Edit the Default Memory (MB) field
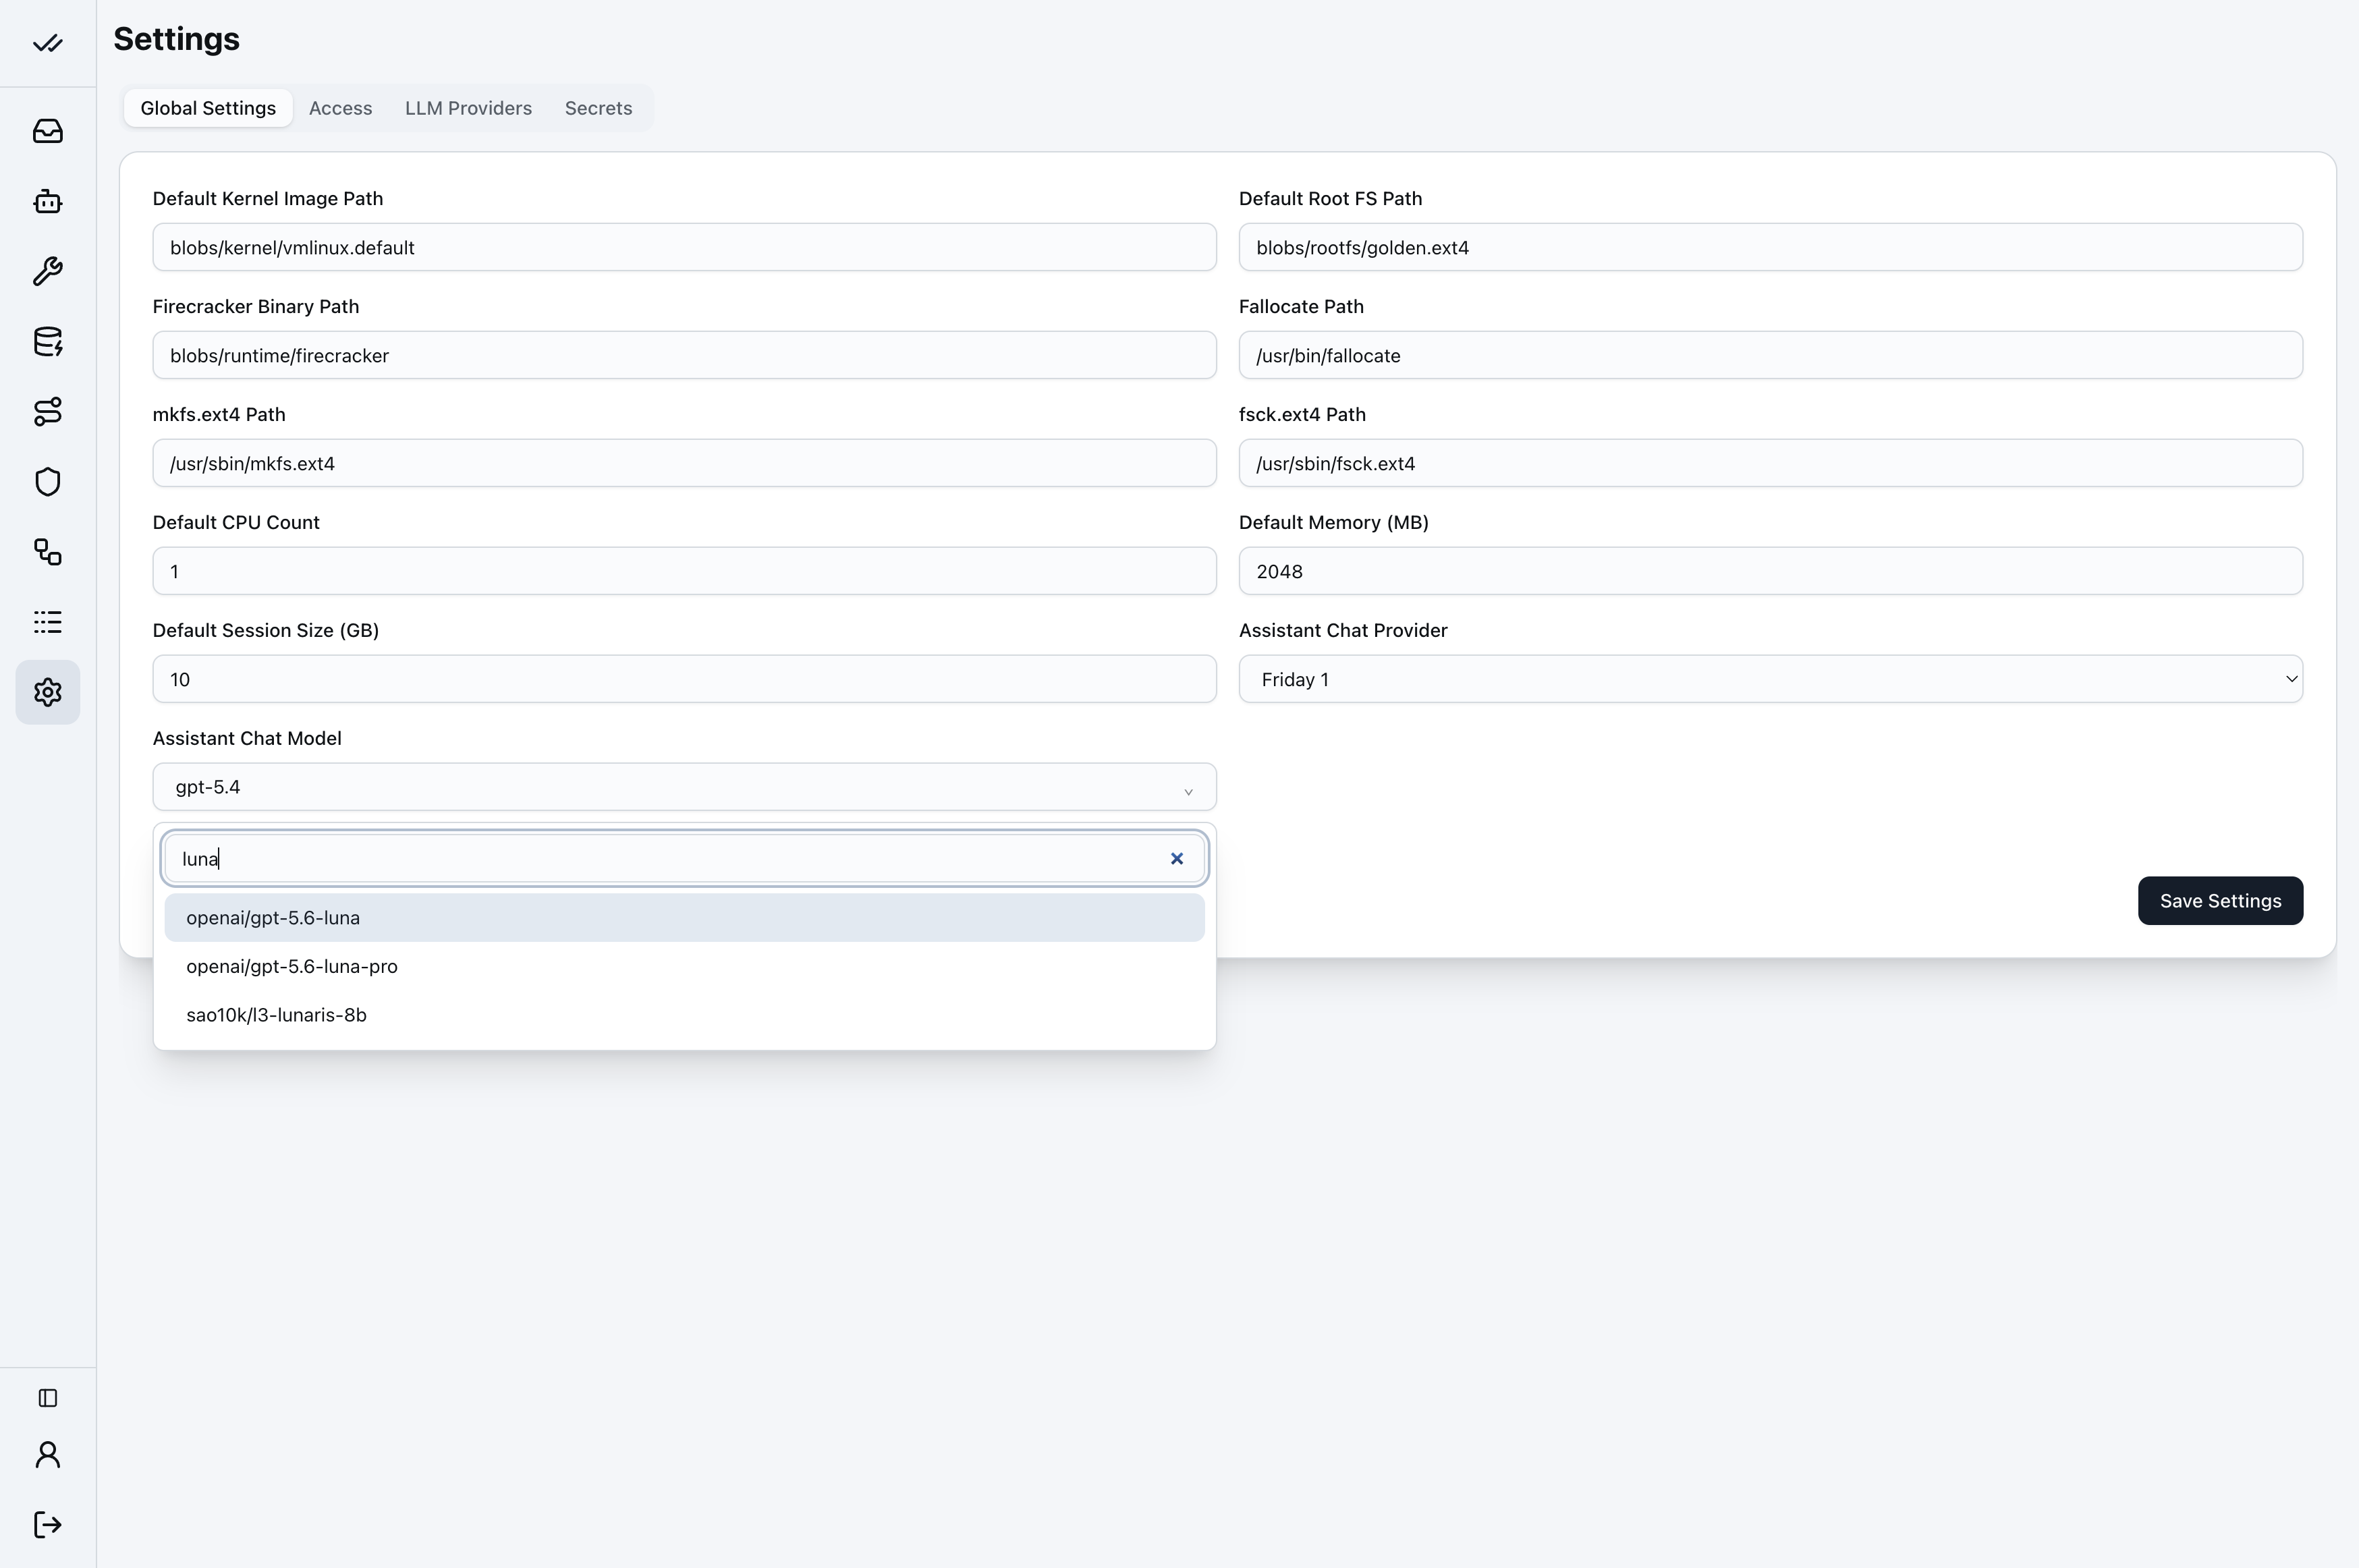 [x=1770, y=571]
